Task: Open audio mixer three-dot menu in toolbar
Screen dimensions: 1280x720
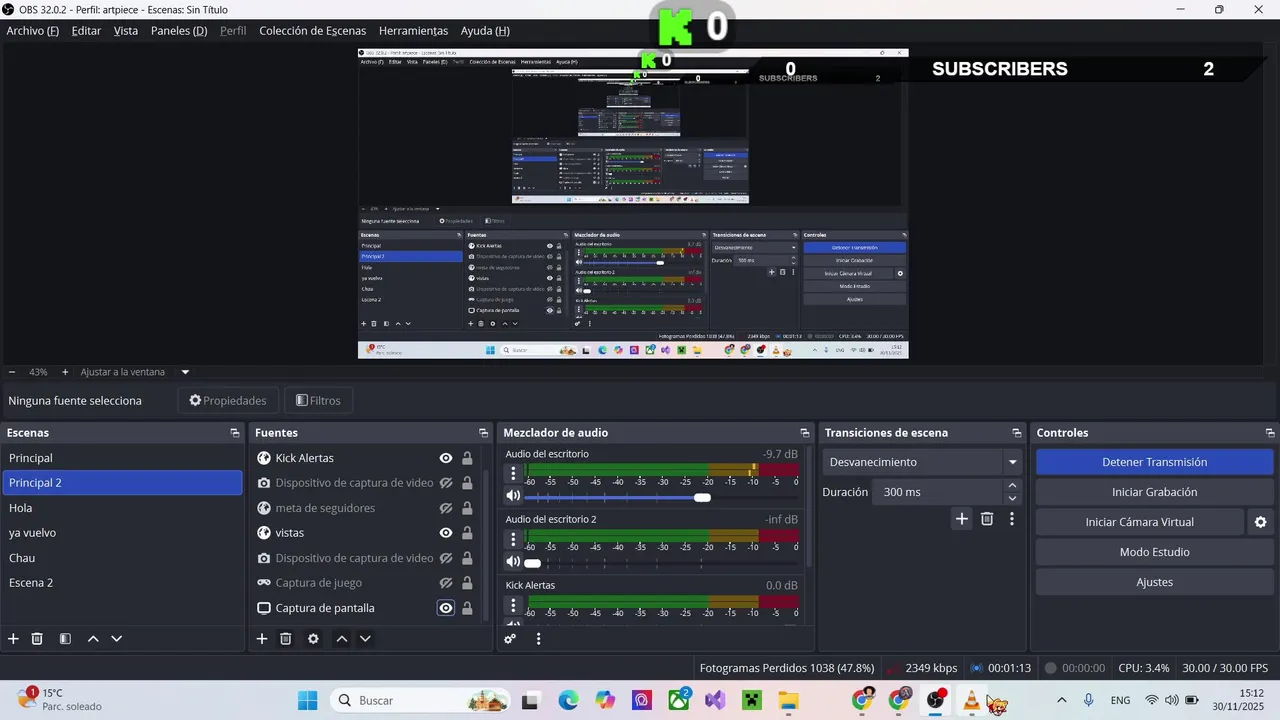Action: coord(538,639)
